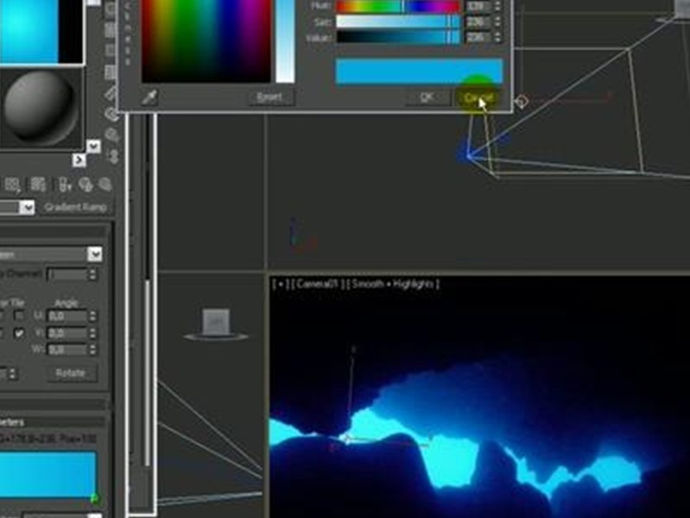Click the V Angle input field
The height and width of the screenshot is (518, 690).
point(67,333)
